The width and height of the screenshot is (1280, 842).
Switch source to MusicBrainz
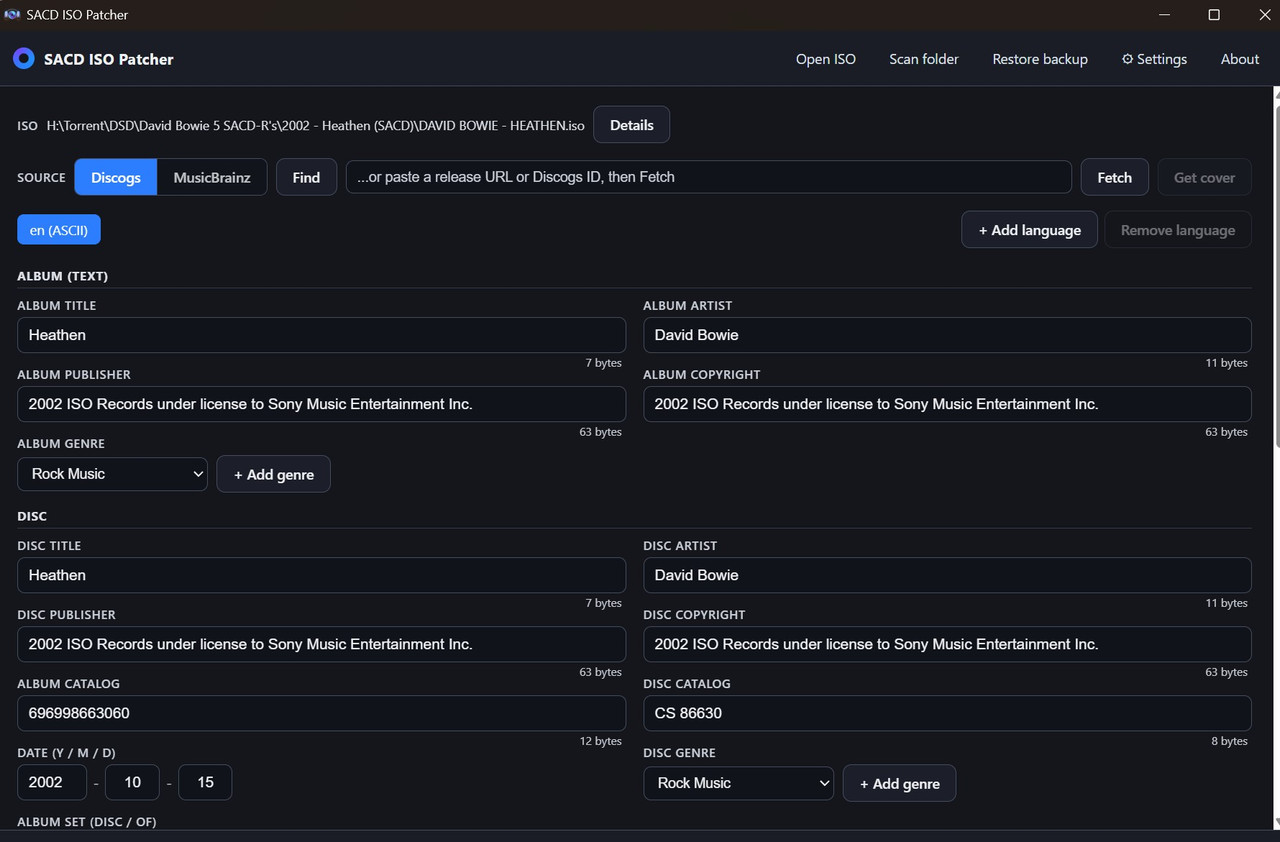click(212, 177)
